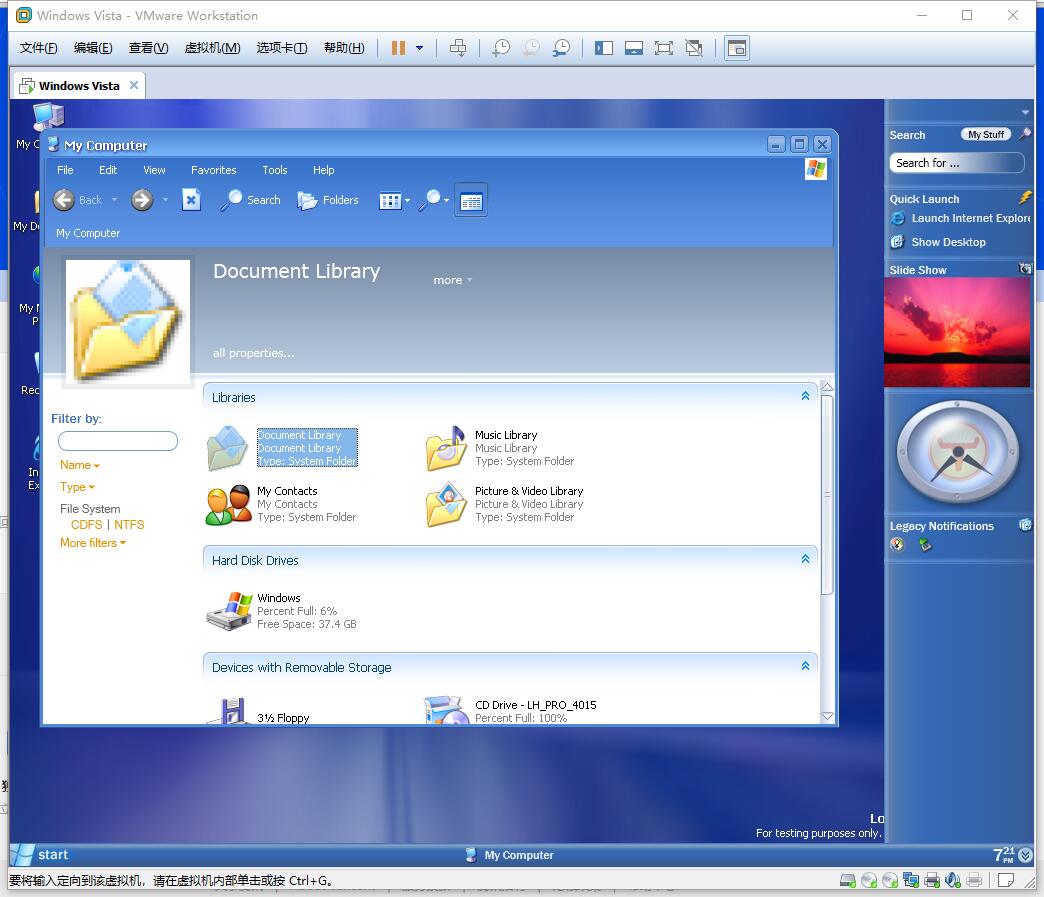
Task: Click the file list scrollbar down arrow
Action: coord(827,717)
